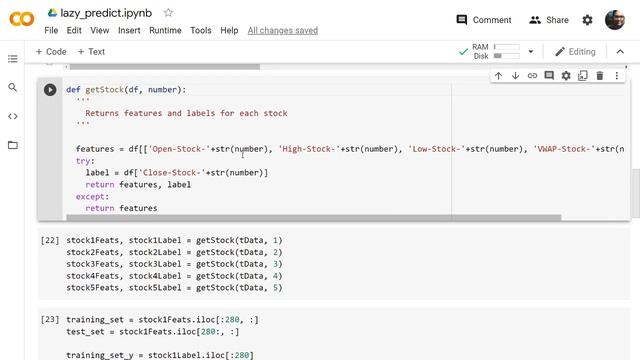The height and width of the screenshot is (360, 640).
Task: Click the 'training_set_y = stock1Label' line
Action: coord(160,355)
